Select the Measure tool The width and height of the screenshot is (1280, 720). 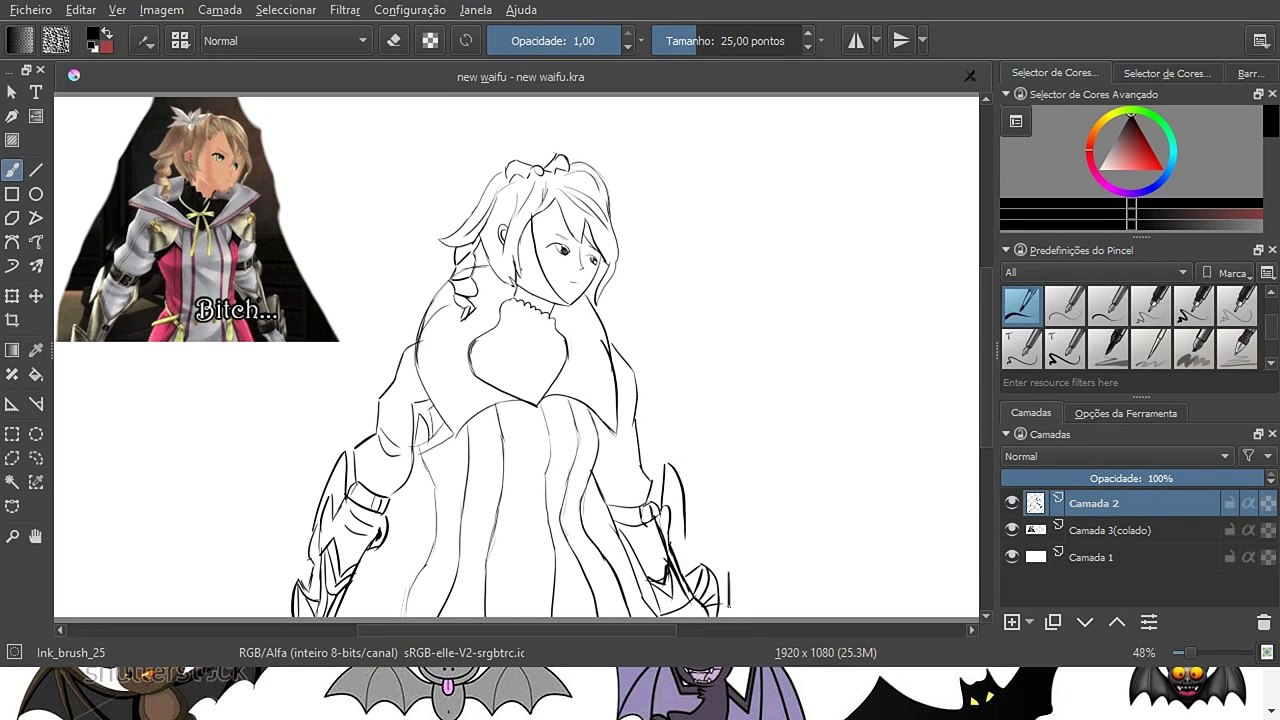[x=36, y=404]
